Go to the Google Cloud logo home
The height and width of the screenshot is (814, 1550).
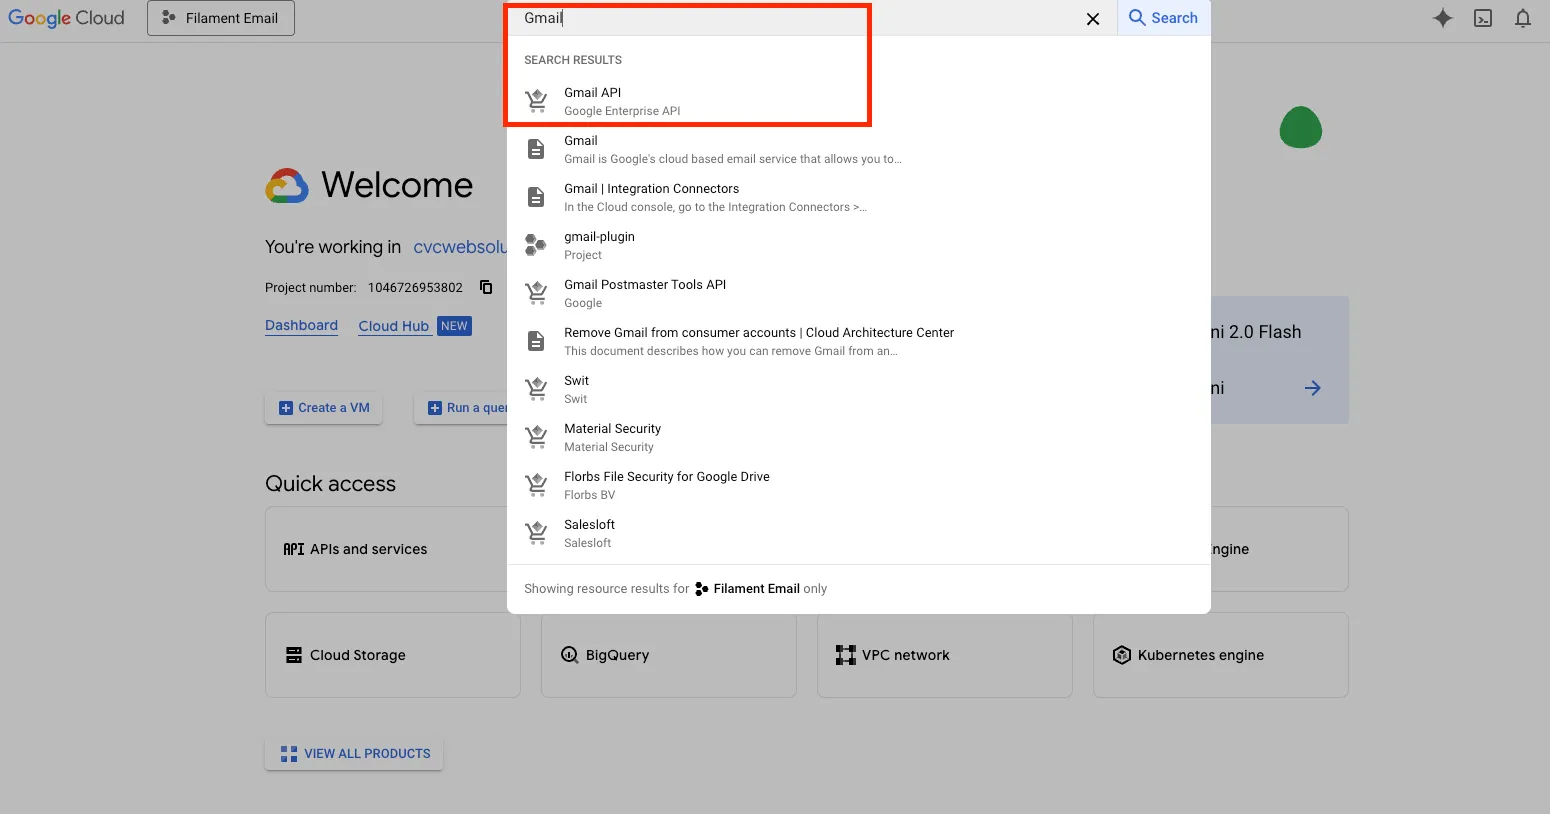pos(67,18)
